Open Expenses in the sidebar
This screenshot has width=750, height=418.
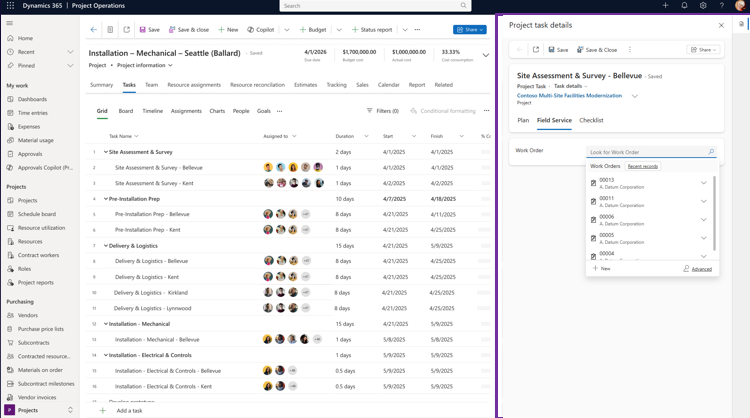[x=29, y=127]
